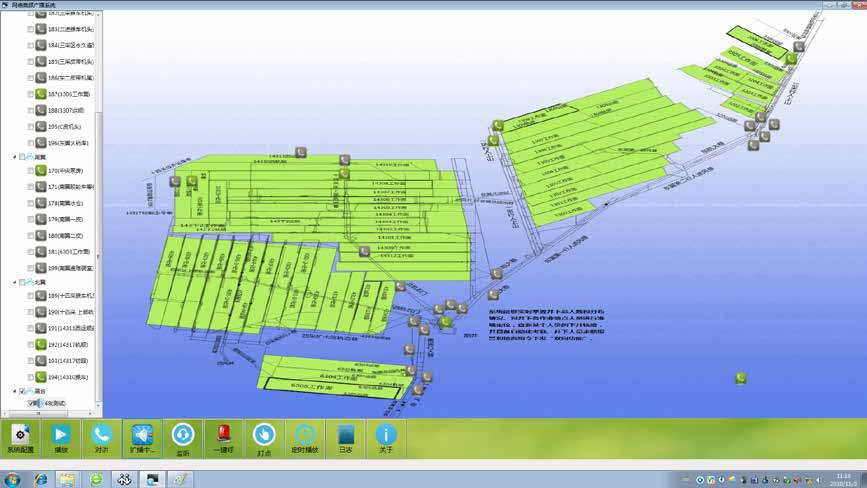Collapse the tree group containing device 68

[x=15, y=391]
